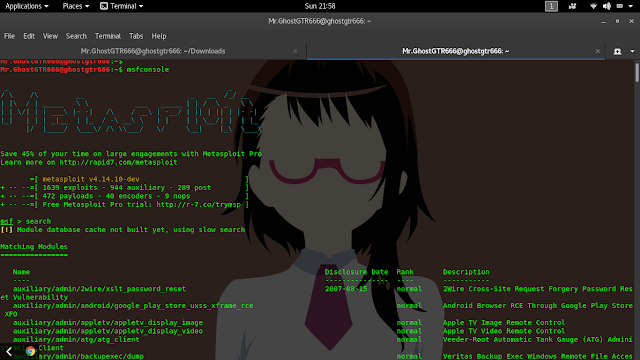Select workspace indicator 1
Viewport: 640px width, 360px height.
551,6
